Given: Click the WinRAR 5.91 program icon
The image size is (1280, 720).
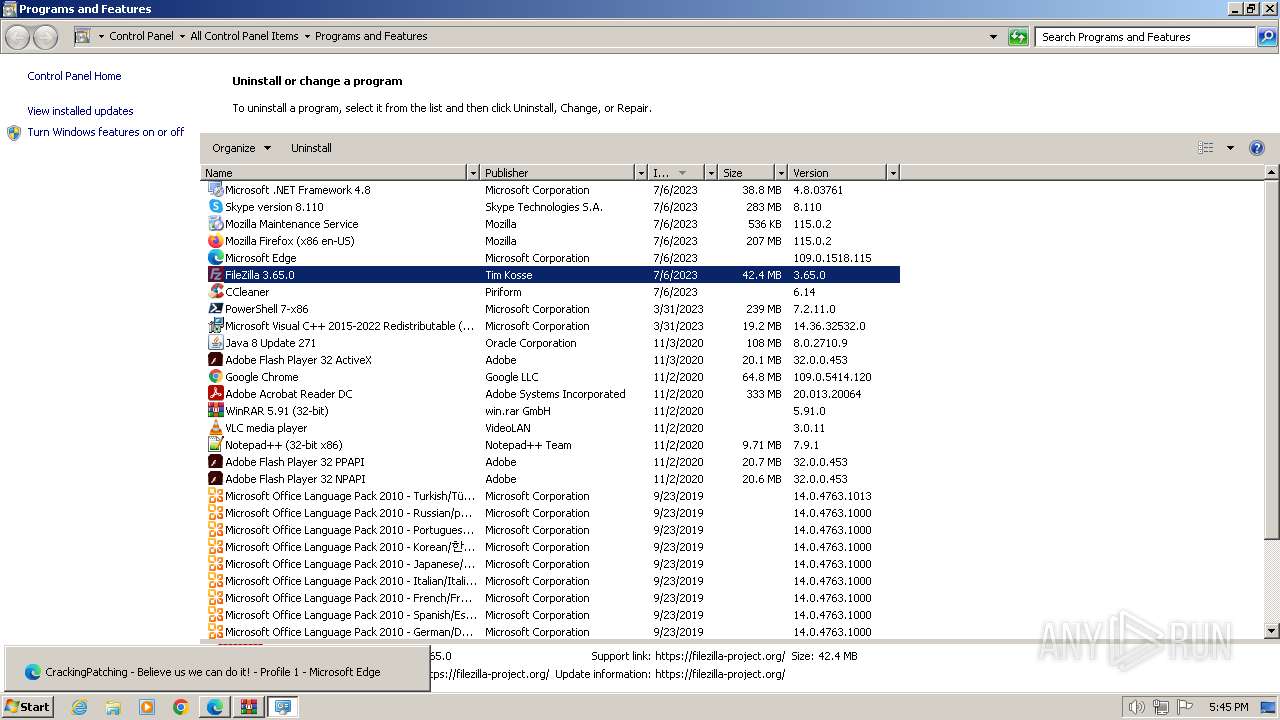Looking at the screenshot, I should coord(215,411).
